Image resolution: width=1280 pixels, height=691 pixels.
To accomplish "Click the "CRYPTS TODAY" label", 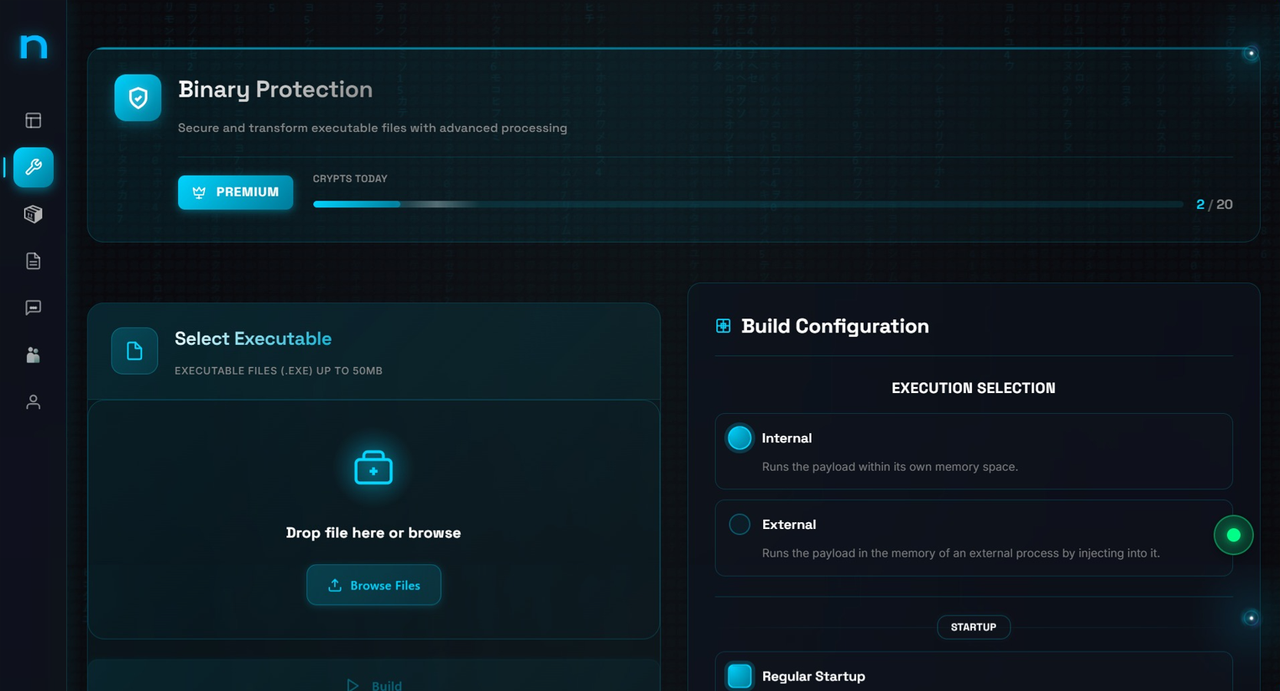I will pos(350,179).
